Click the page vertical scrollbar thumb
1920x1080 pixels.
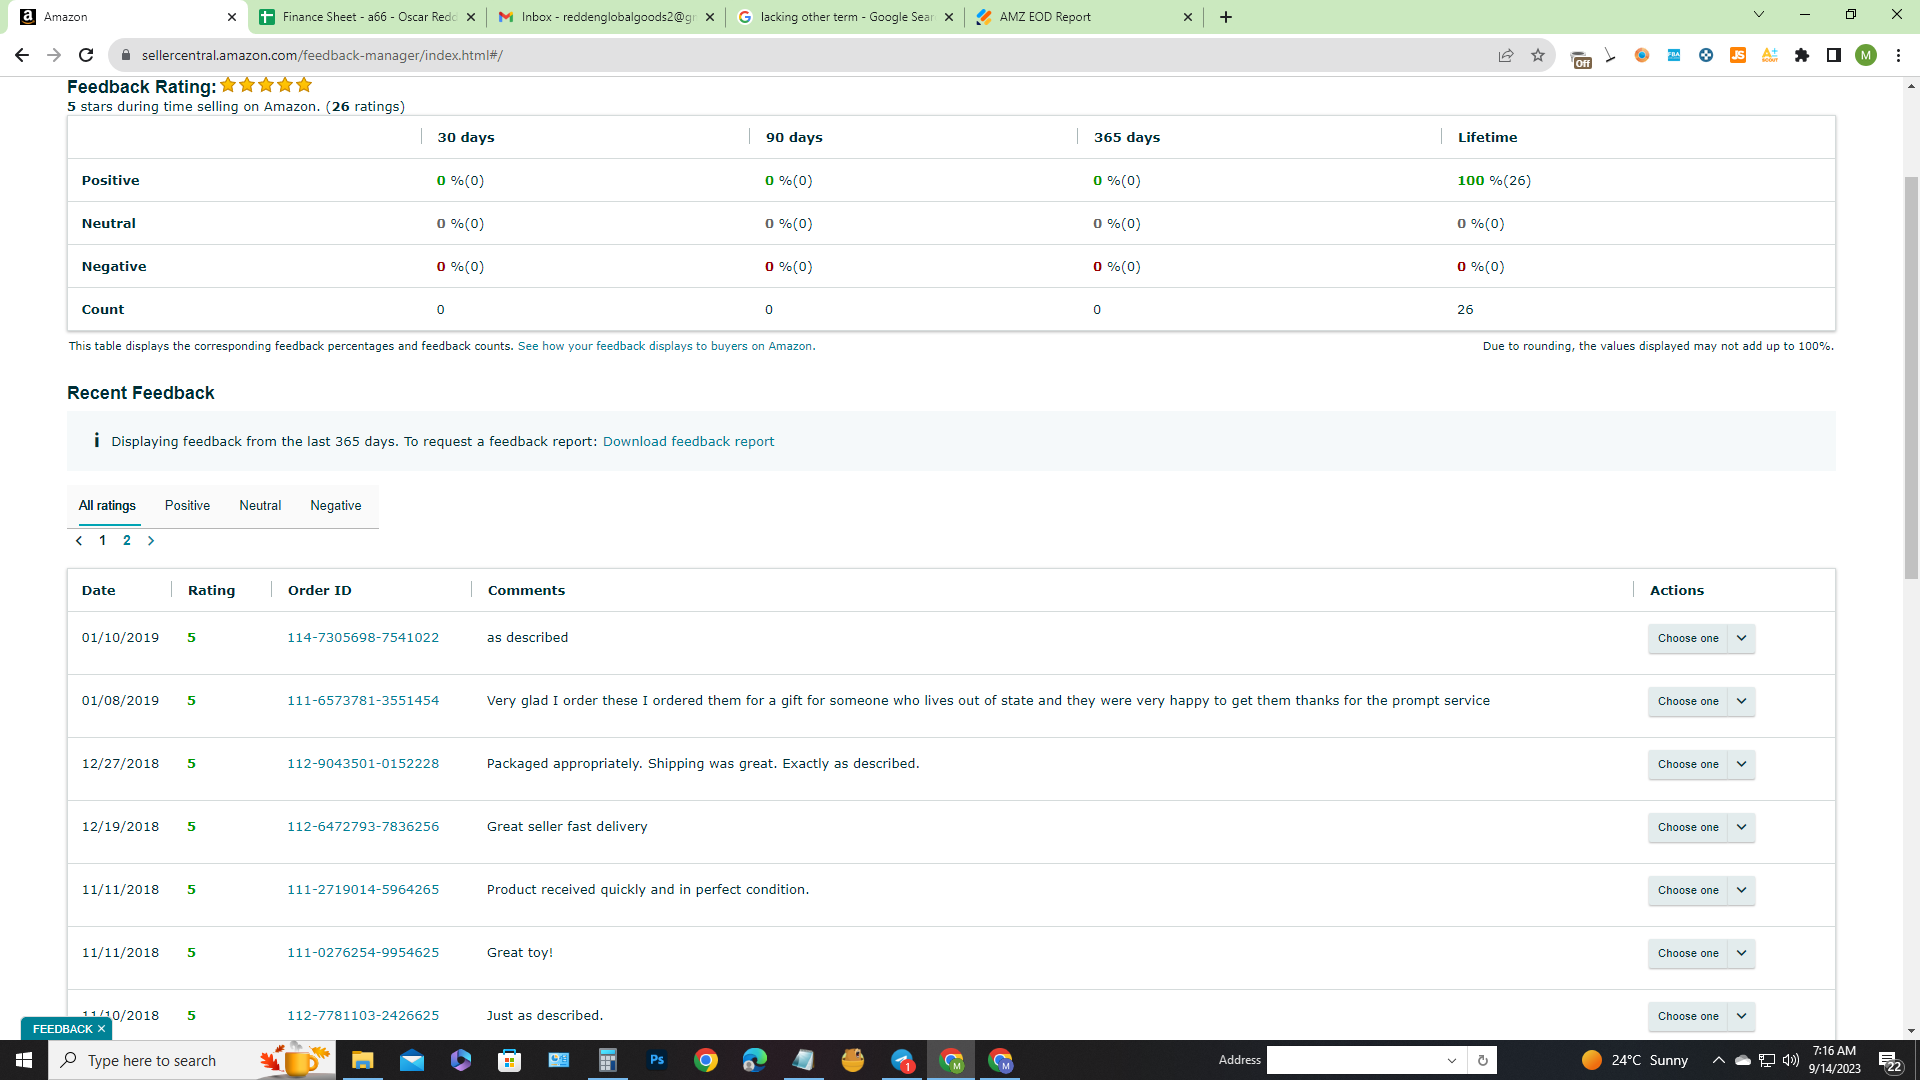1911,378
